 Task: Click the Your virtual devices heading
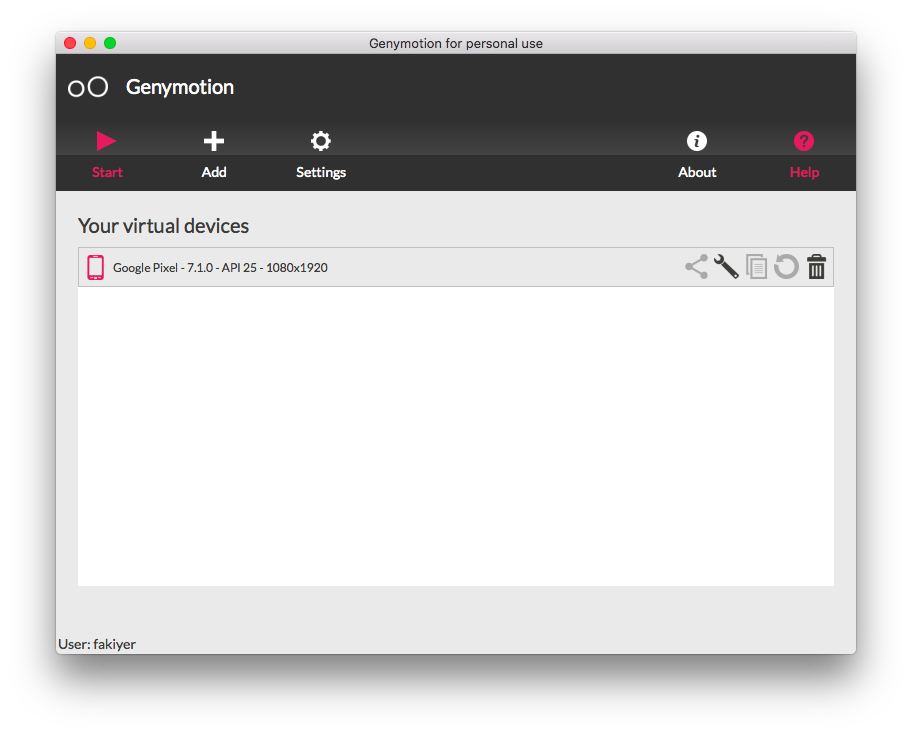point(163,226)
